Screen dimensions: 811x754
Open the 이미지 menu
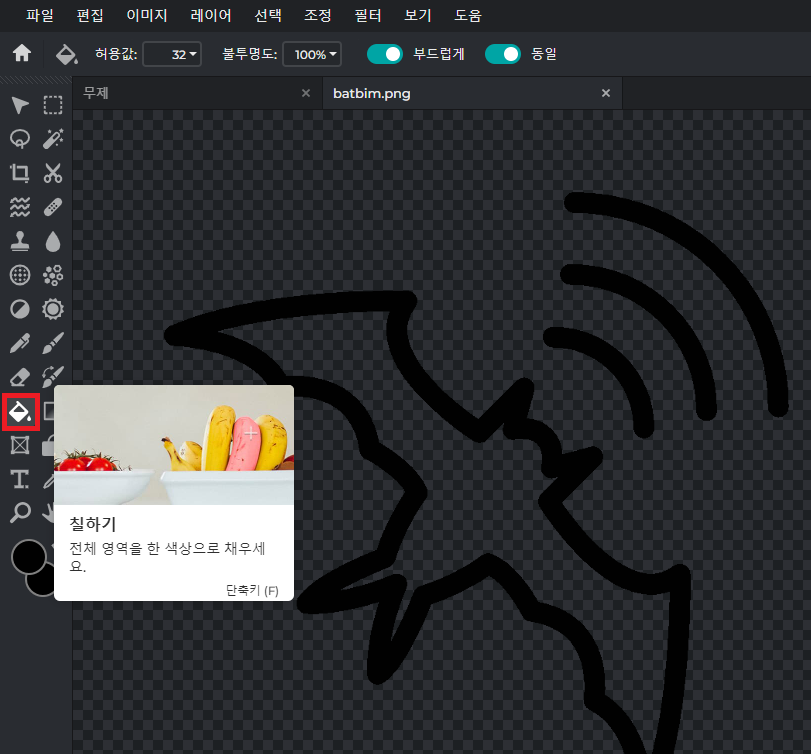tap(147, 16)
